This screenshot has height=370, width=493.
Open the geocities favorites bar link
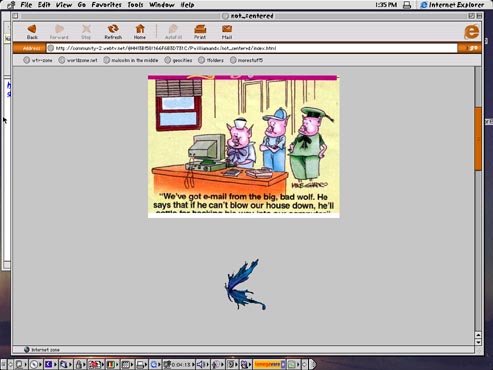click(x=178, y=60)
